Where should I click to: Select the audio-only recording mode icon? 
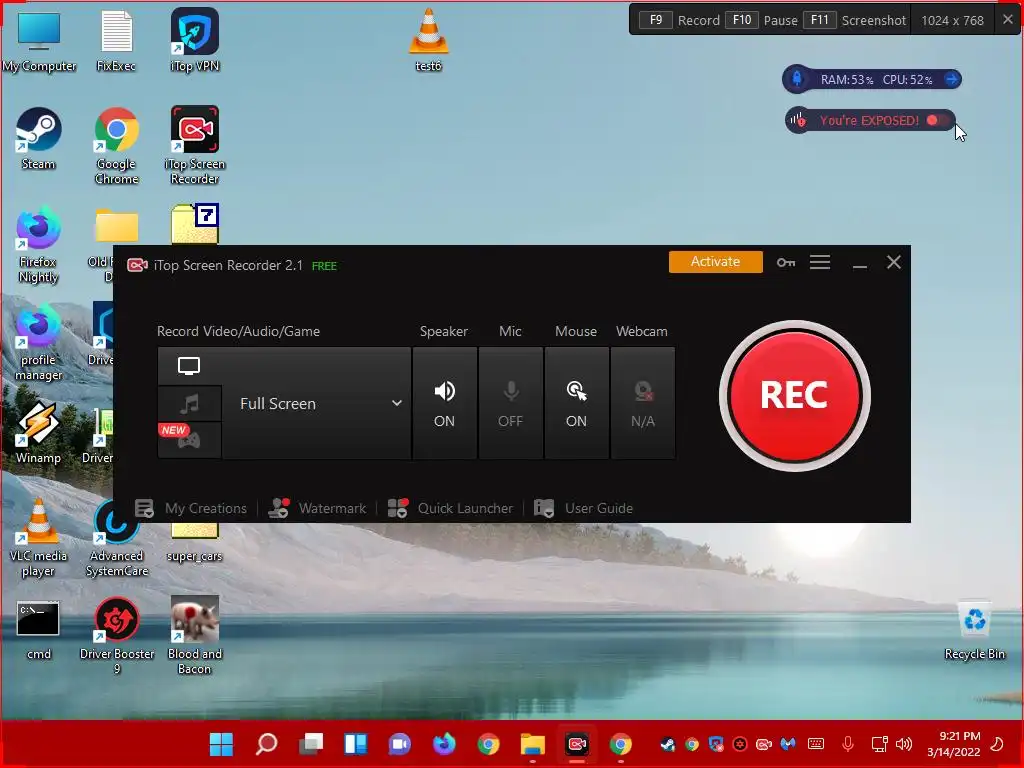(x=189, y=404)
